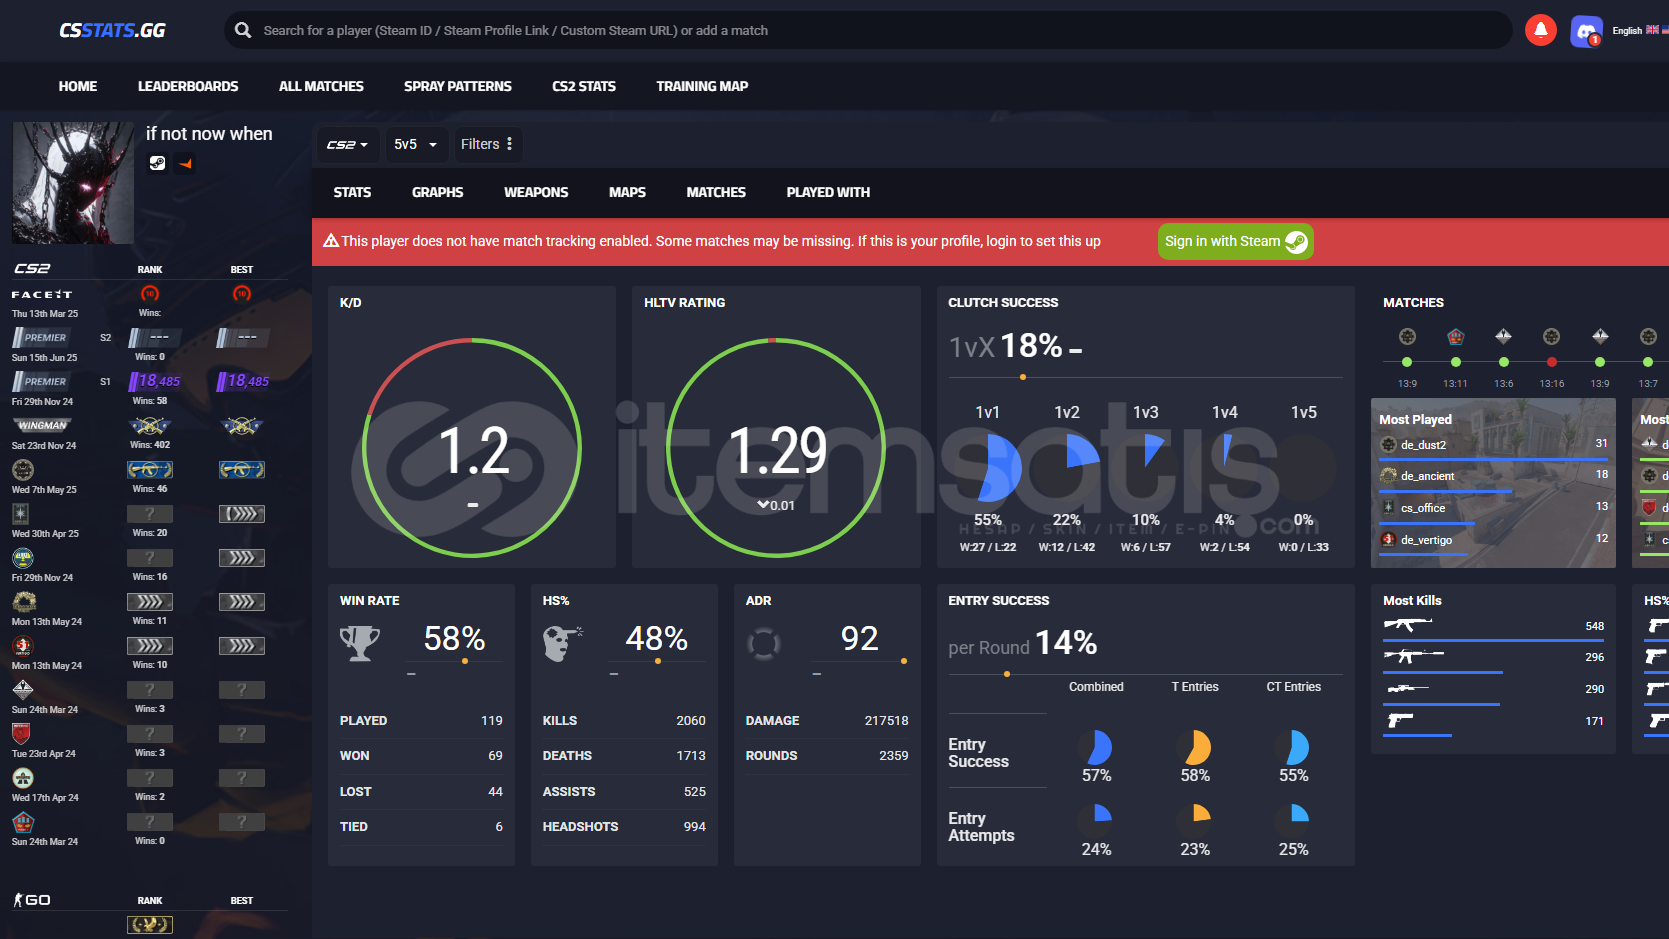1669x939 pixels.
Task: Click the 18,485 Premier rank rating
Action: [x=155, y=381]
